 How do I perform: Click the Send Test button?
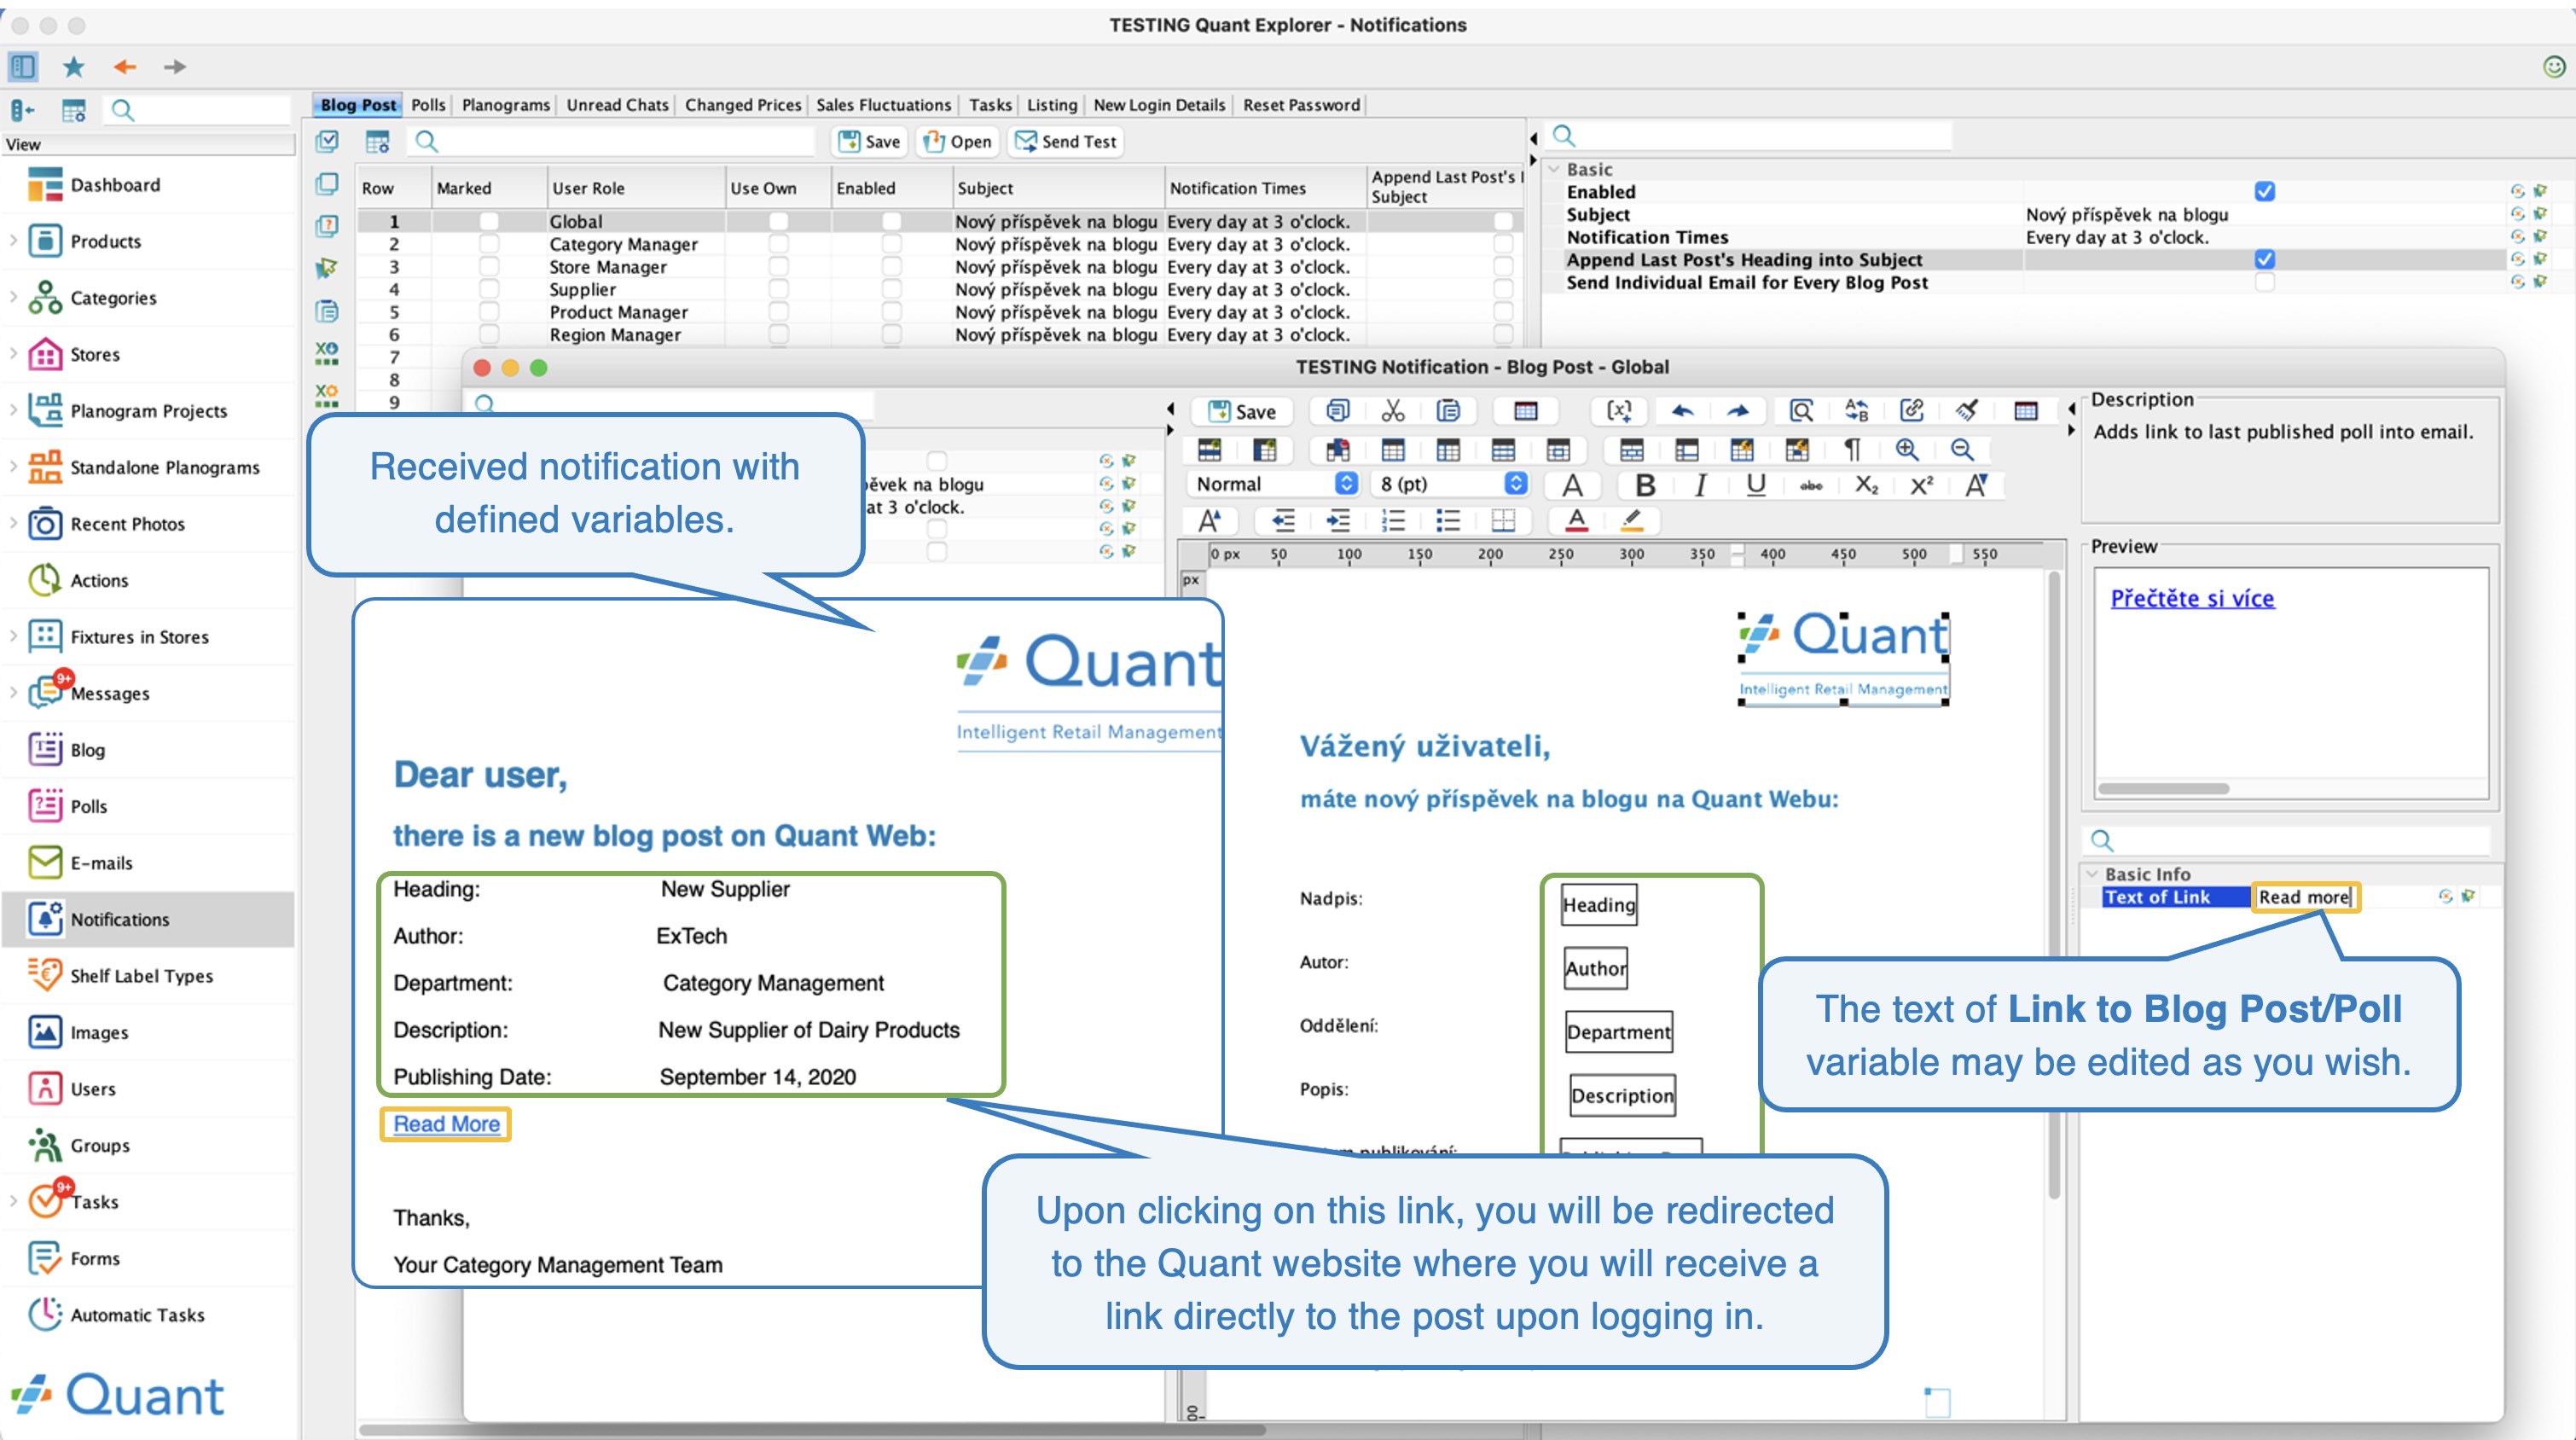[1066, 141]
